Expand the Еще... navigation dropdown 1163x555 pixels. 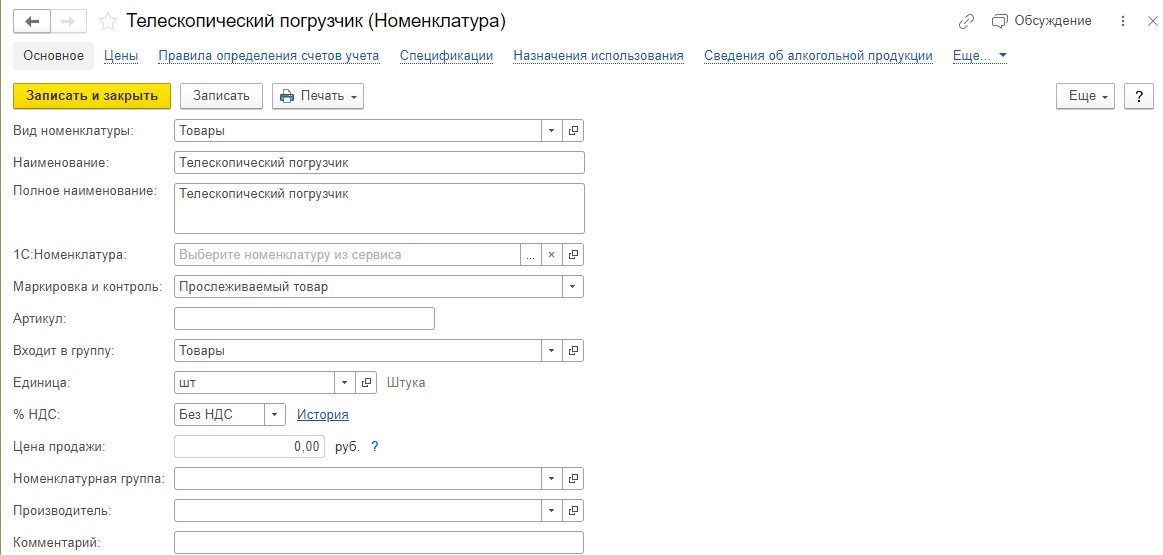(x=980, y=56)
